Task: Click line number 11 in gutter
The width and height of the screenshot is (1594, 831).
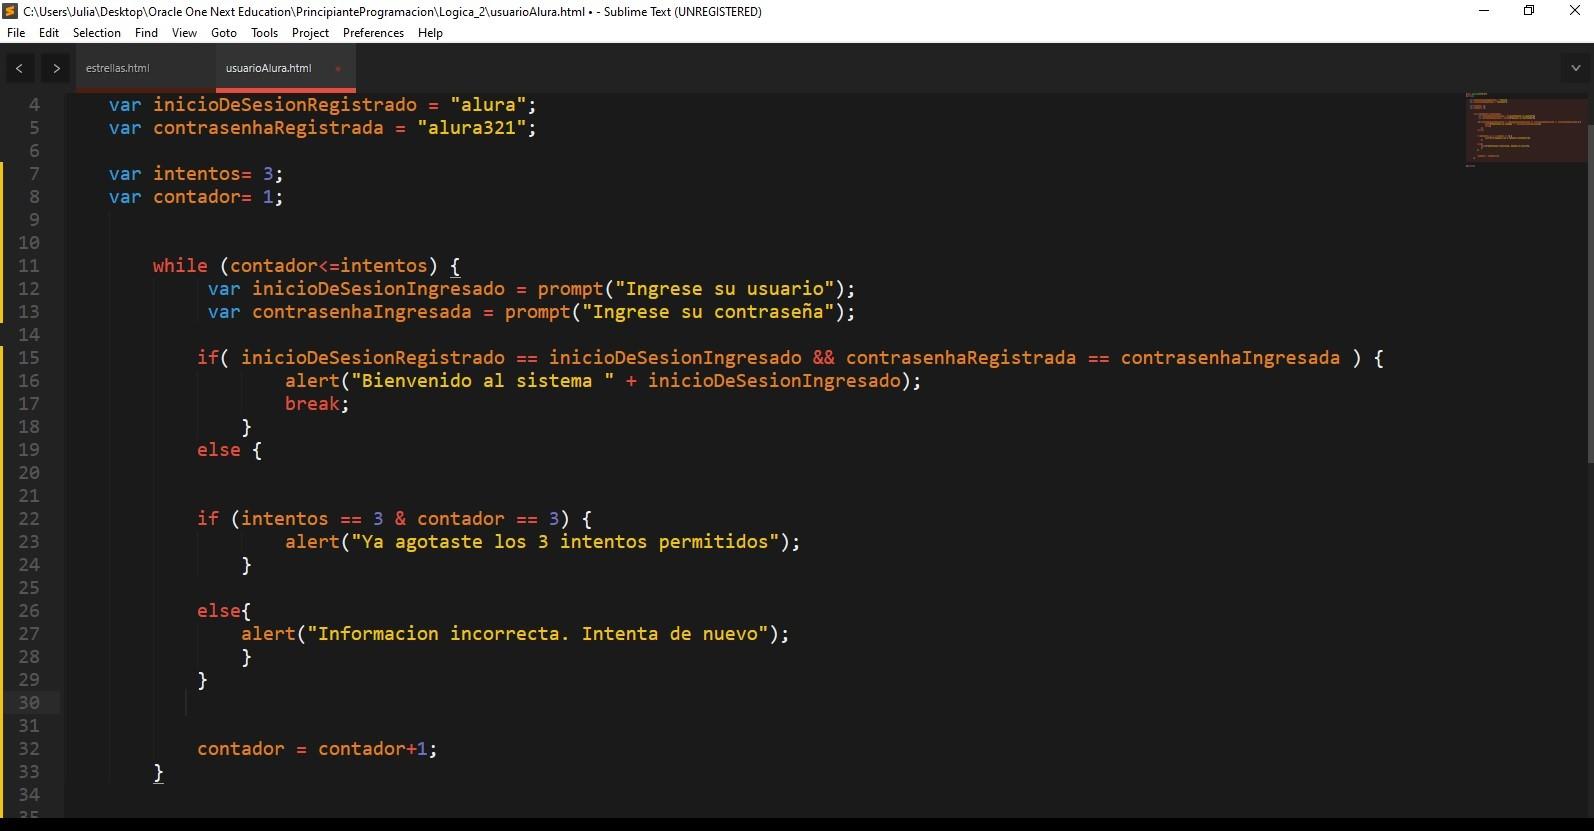Action: (29, 266)
